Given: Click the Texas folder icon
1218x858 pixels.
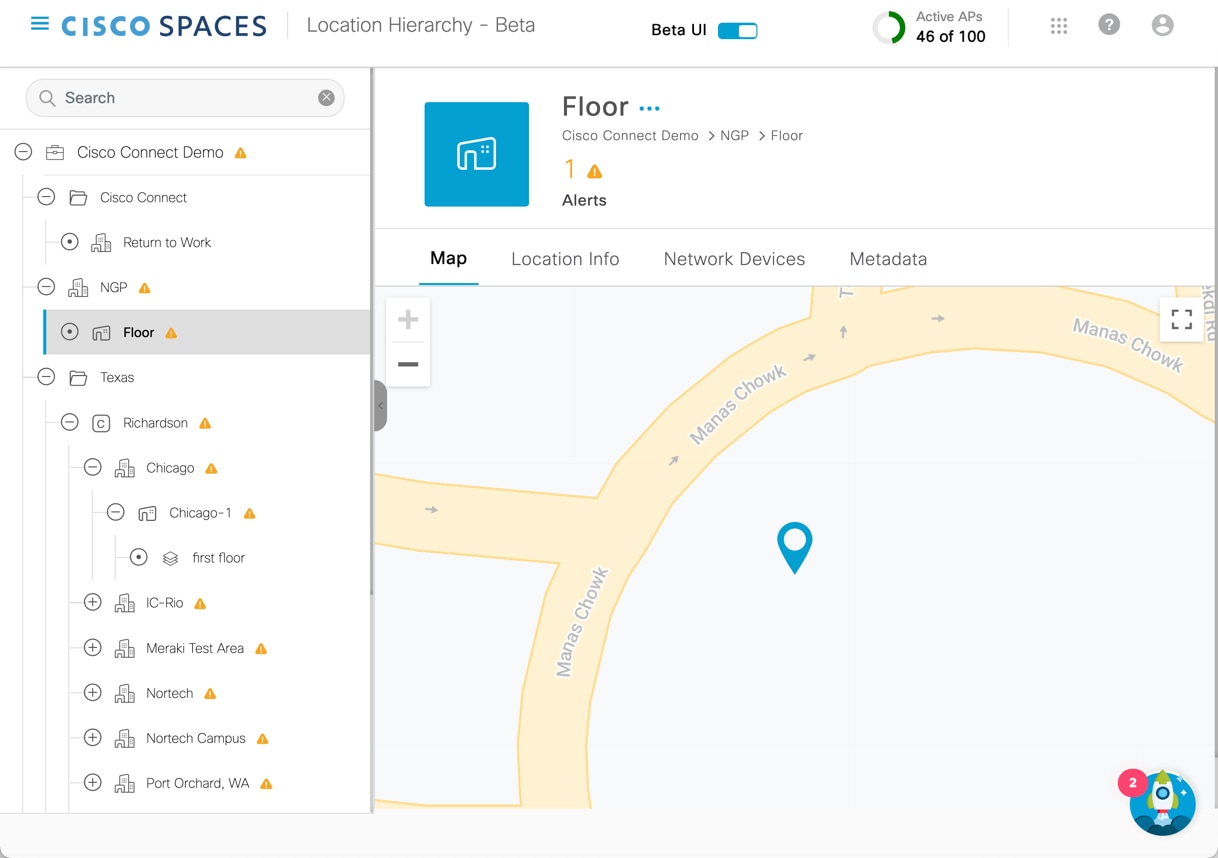Looking at the screenshot, I should click(x=78, y=378).
